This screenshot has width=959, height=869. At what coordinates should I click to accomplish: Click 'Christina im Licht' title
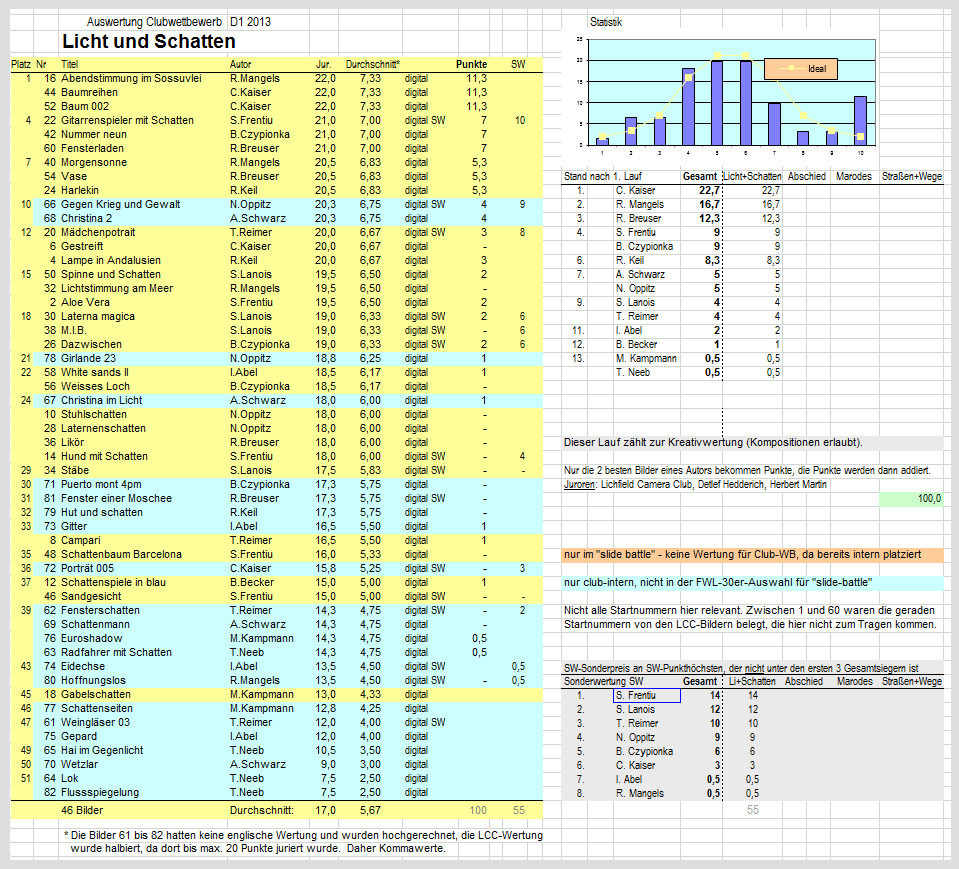(102, 401)
